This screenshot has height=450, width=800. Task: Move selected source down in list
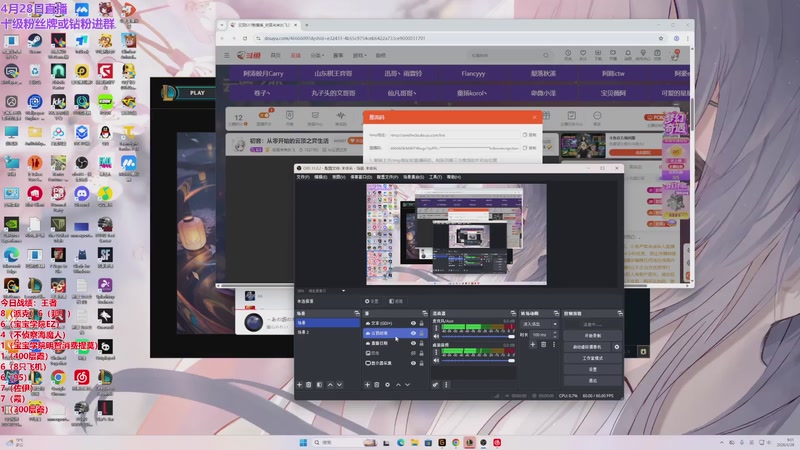[407, 385]
